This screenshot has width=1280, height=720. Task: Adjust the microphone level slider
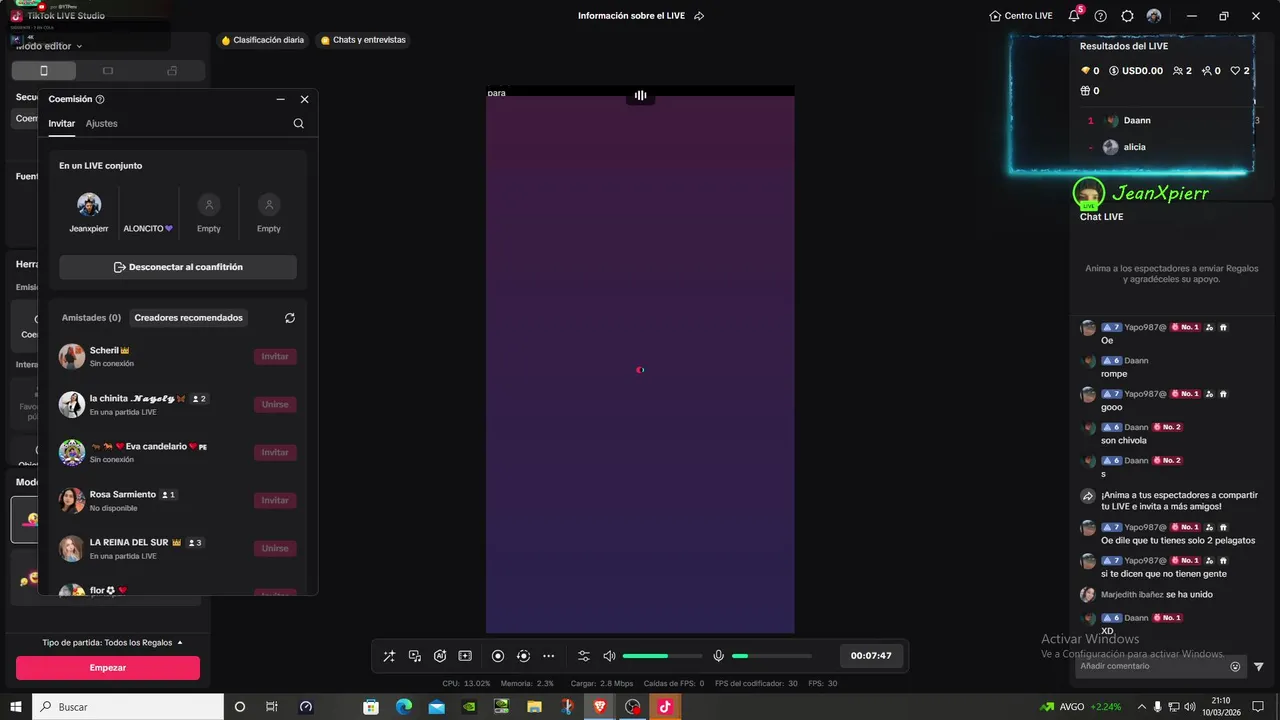771,656
